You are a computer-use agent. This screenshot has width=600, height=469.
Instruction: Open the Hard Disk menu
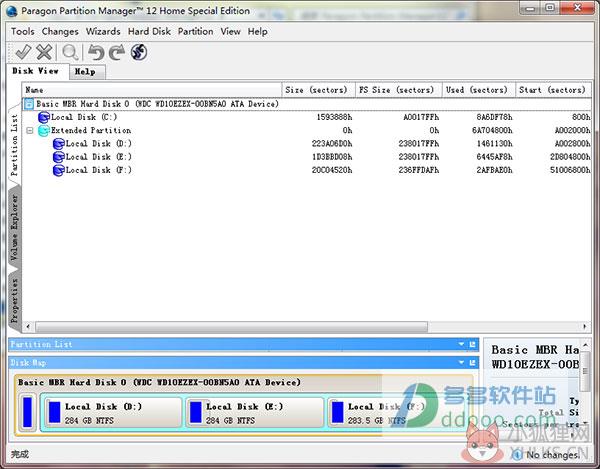click(149, 31)
